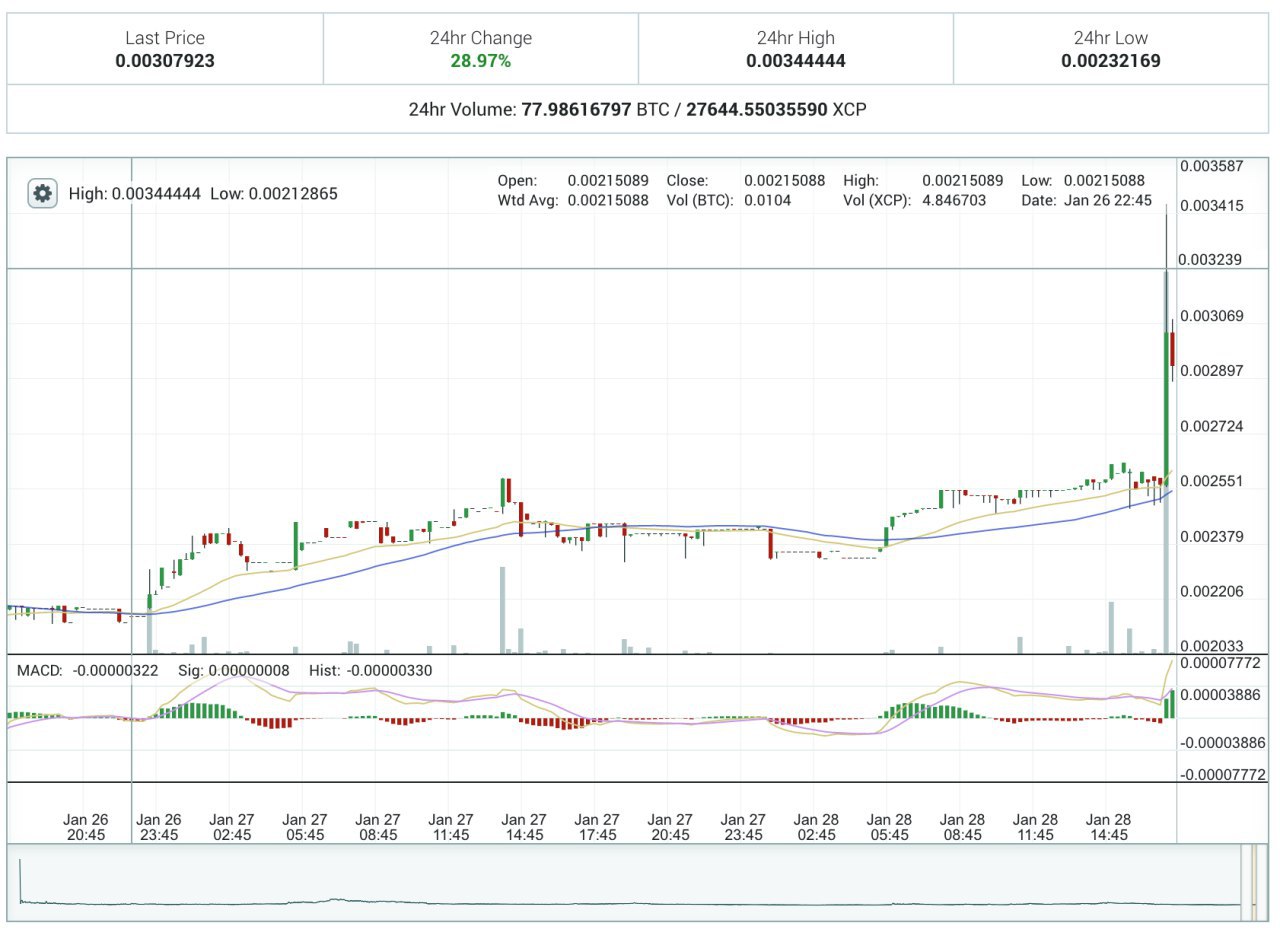The image size is (1280, 945).
Task: Select the BTC volume 77.98616797
Action: (x=577, y=109)
